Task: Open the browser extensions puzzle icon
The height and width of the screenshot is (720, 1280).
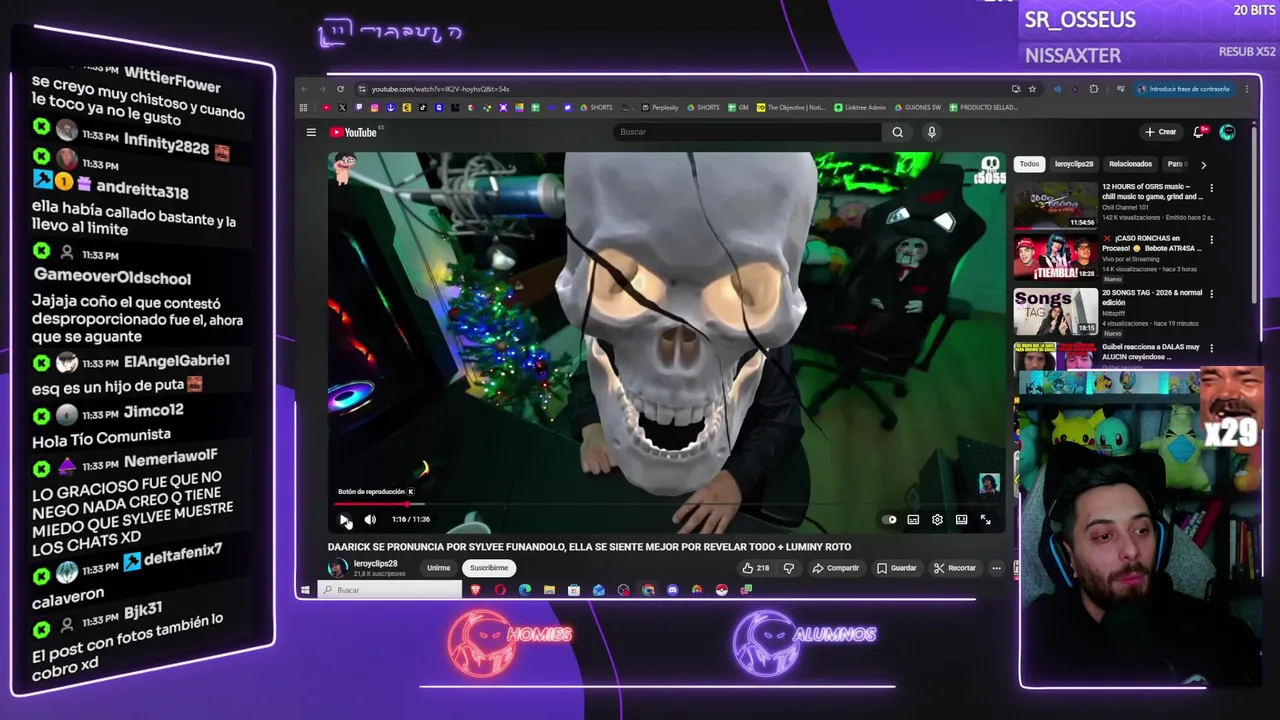Action: [1093, 89]
